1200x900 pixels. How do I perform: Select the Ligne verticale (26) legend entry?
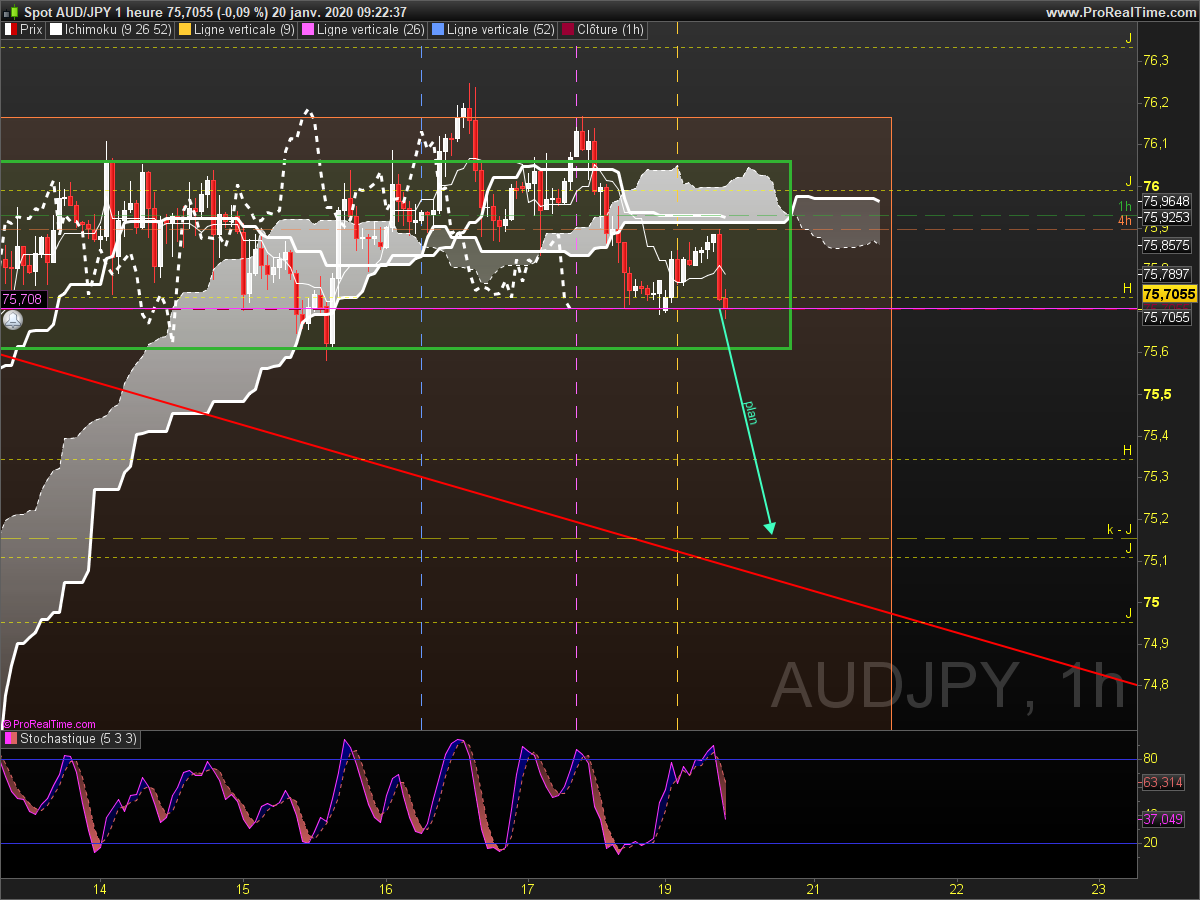(371, 30)
